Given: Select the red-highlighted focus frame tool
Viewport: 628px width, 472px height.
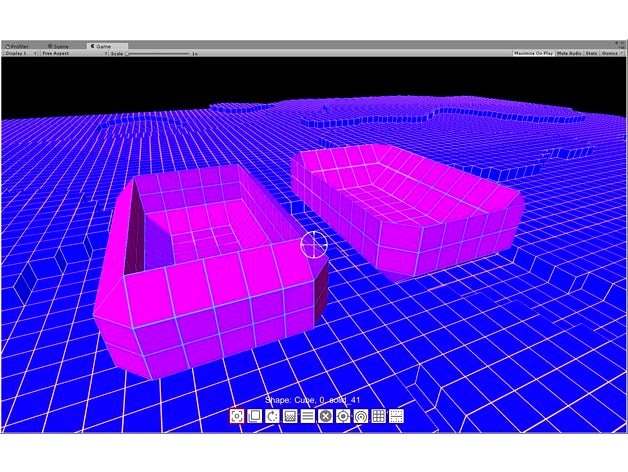Looking at the screenshot, I should 237,416.
